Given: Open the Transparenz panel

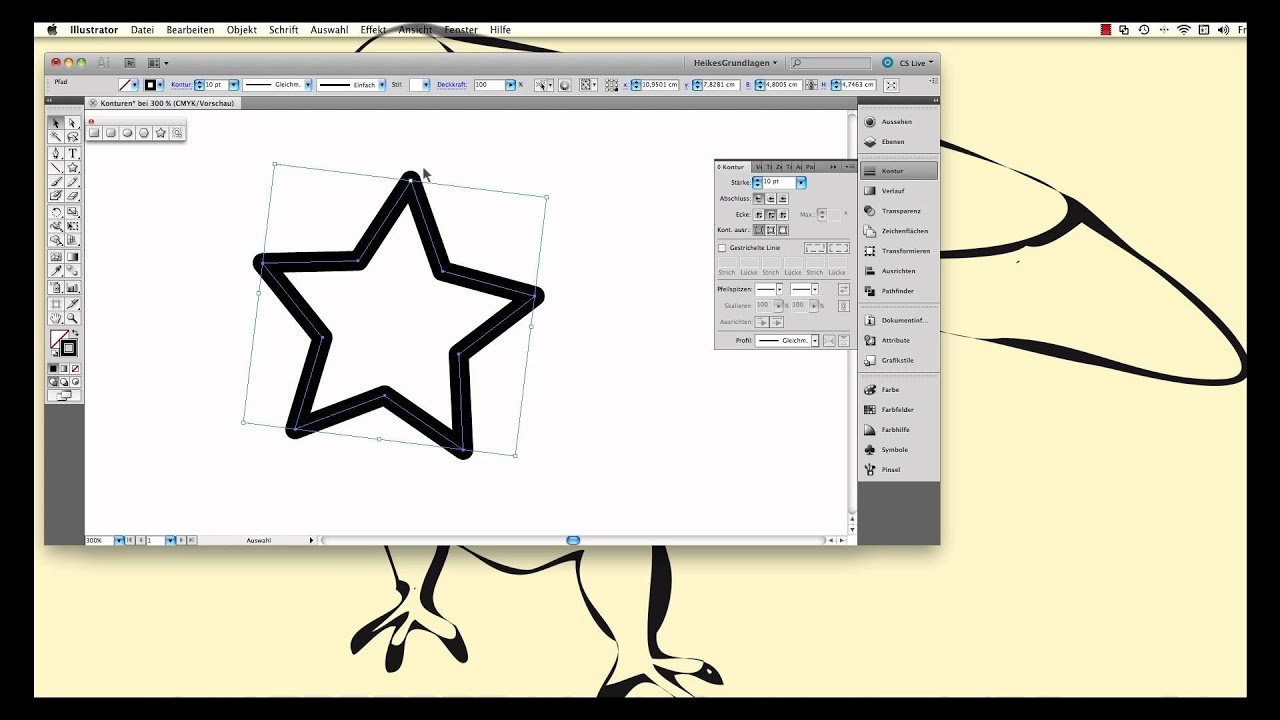Looking at the screenshot, I should pyautogui.click(x=899, y=211).
